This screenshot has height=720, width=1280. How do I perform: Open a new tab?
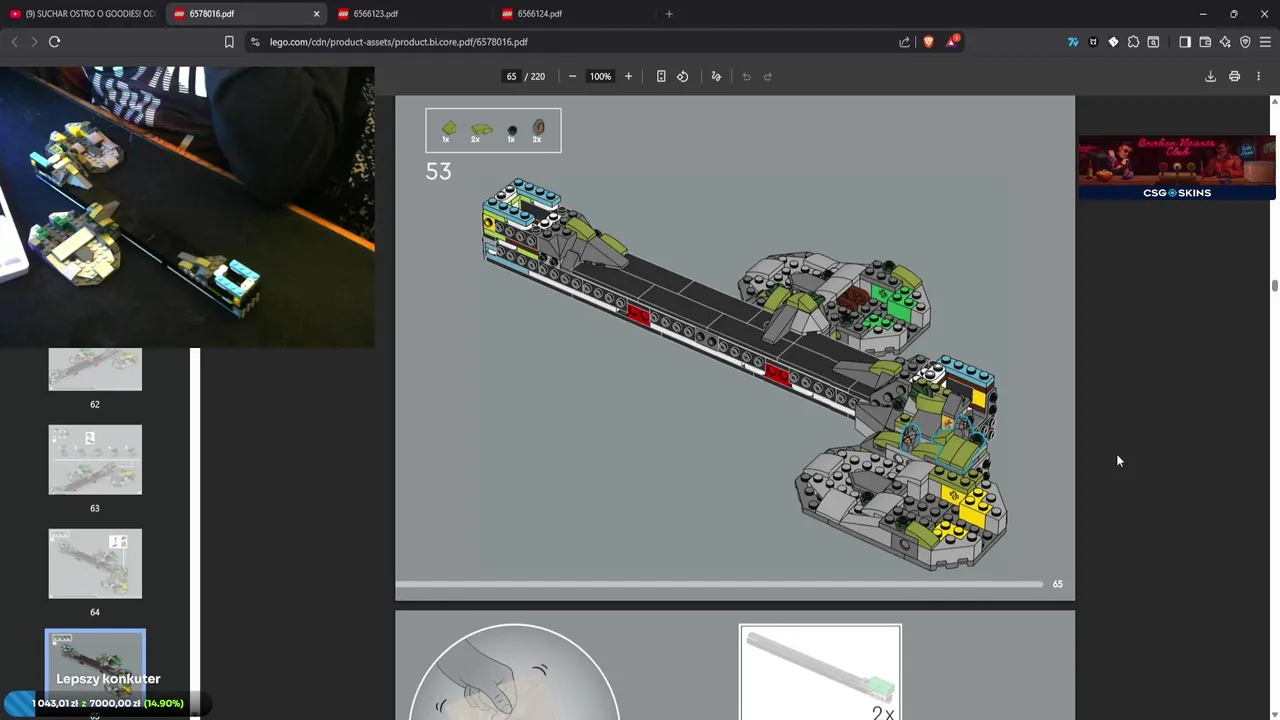point(669,14)
